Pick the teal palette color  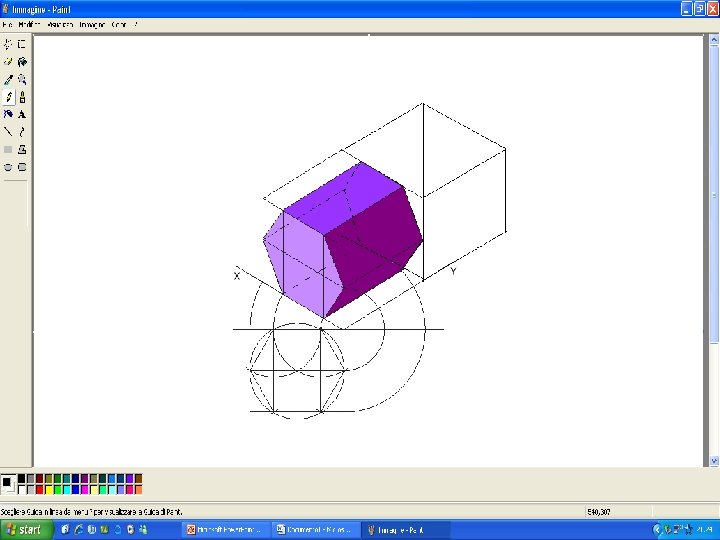(67, 479)
